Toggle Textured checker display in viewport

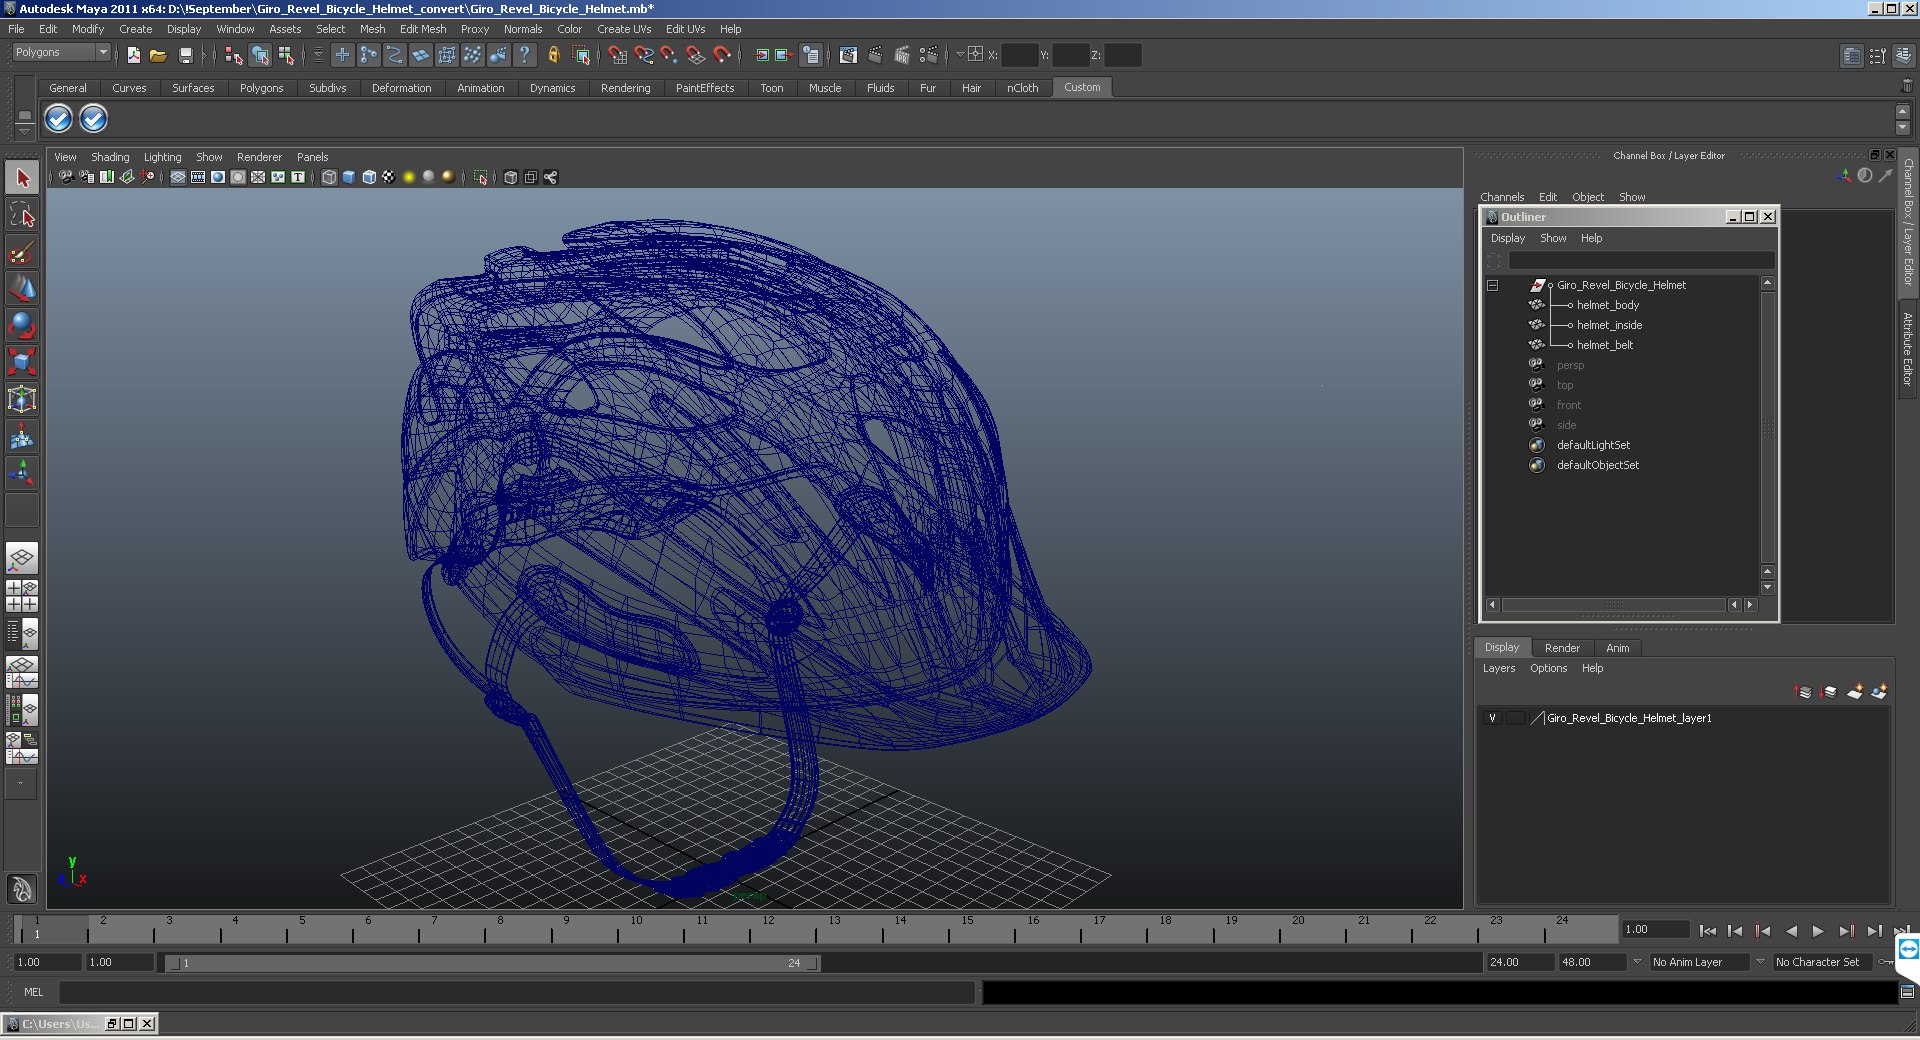point(389,177)
